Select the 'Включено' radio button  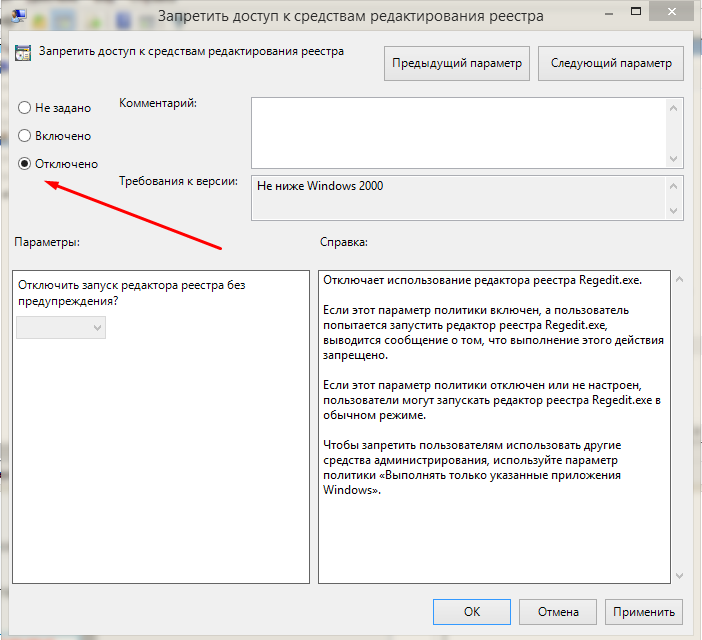point(25,136)
